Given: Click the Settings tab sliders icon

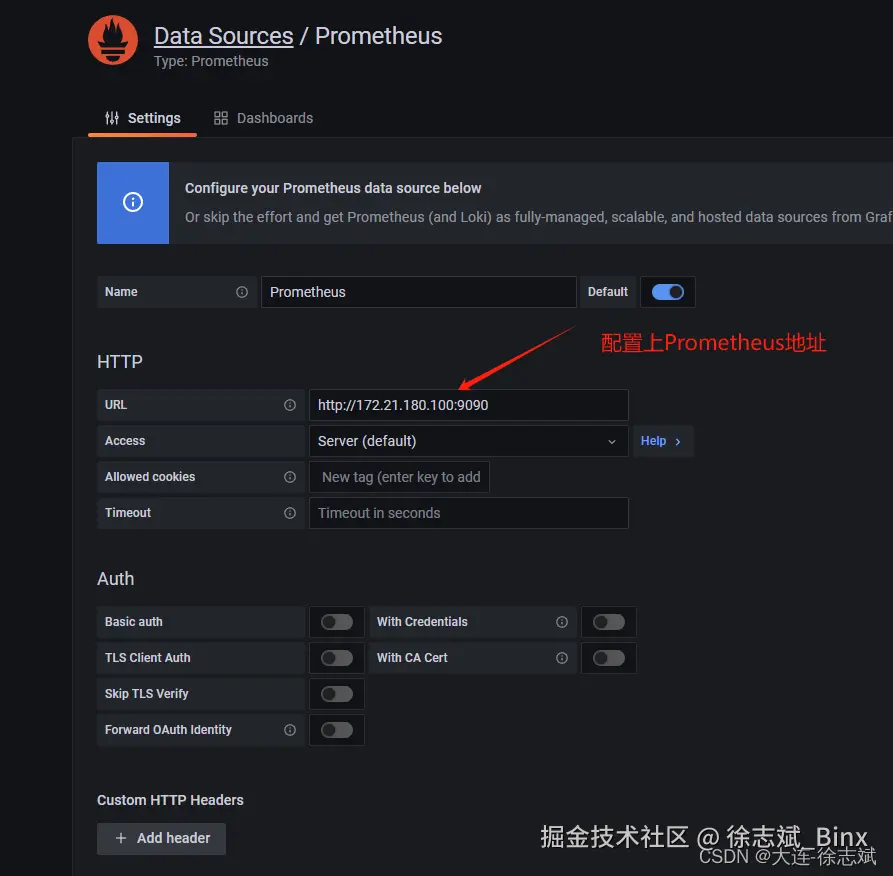Looking at the screenshot, I should (x=112, y=118).
